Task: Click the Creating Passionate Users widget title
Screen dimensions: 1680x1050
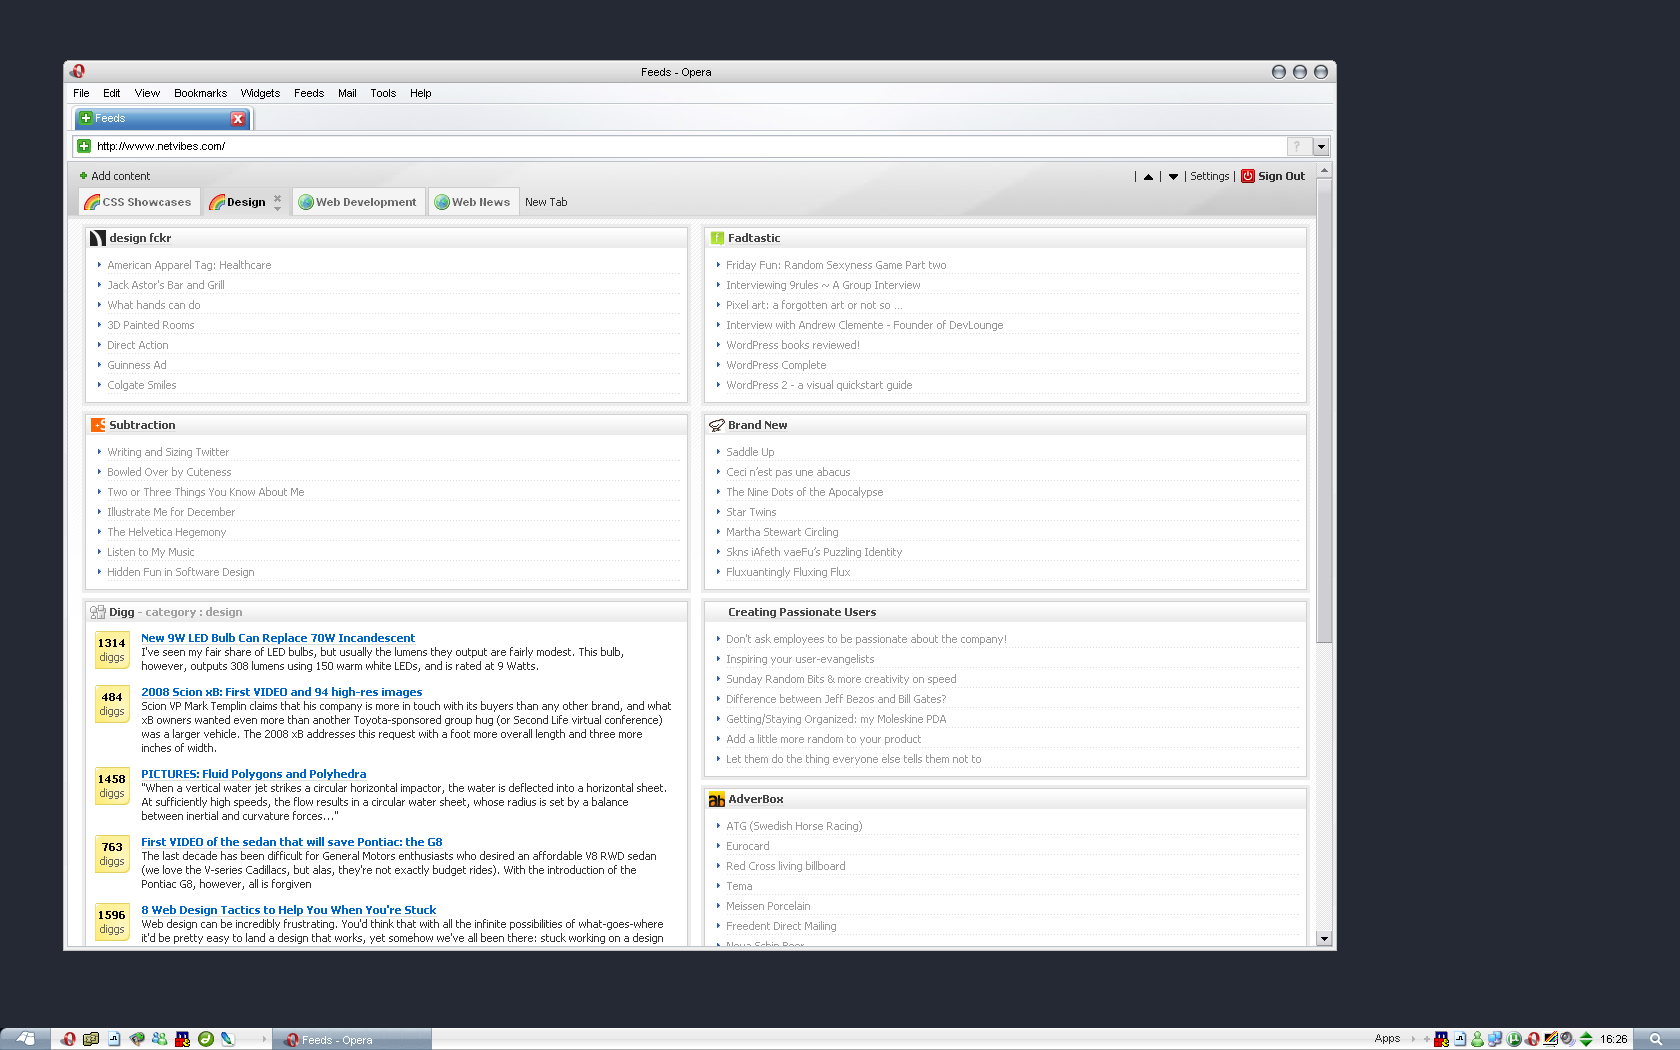Action: (802, 612)
